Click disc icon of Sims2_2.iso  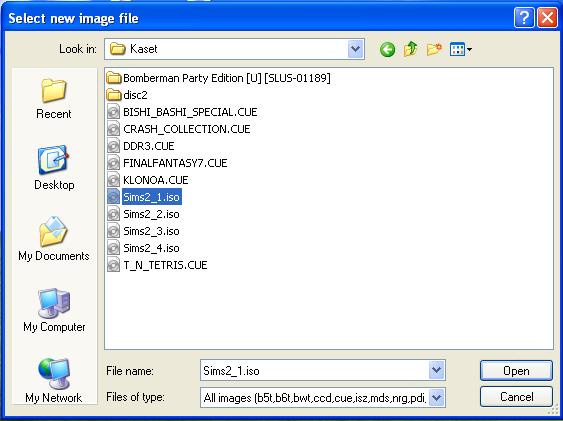pos(113,214)
